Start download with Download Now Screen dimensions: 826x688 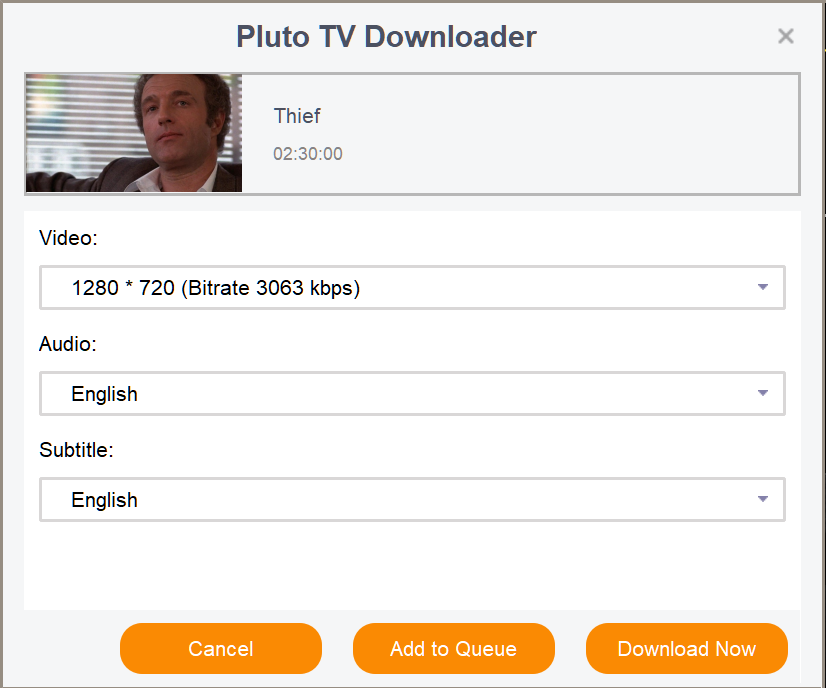pyautogui.click(x=686, y=649)
